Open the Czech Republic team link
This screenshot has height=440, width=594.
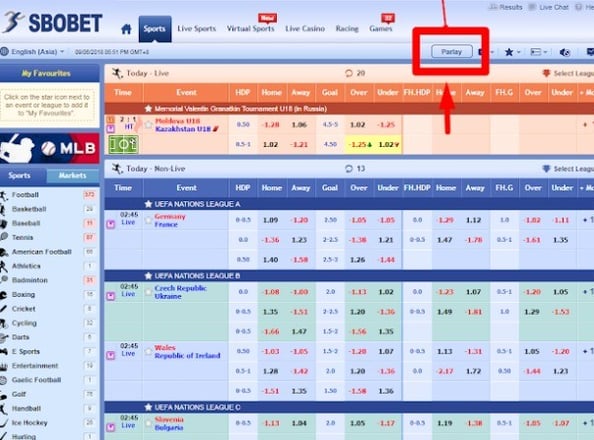(180, 288)
